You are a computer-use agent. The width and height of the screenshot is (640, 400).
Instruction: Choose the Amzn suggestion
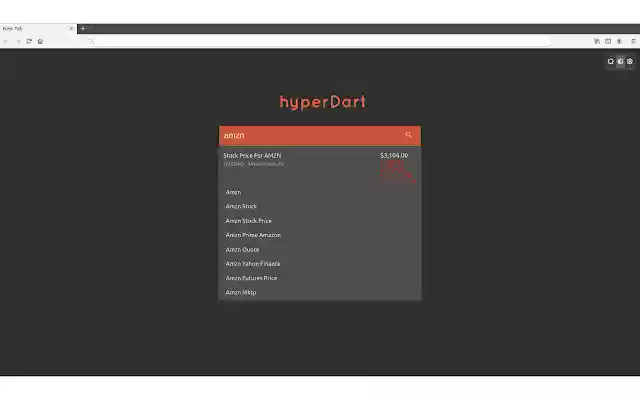(320, 192)
